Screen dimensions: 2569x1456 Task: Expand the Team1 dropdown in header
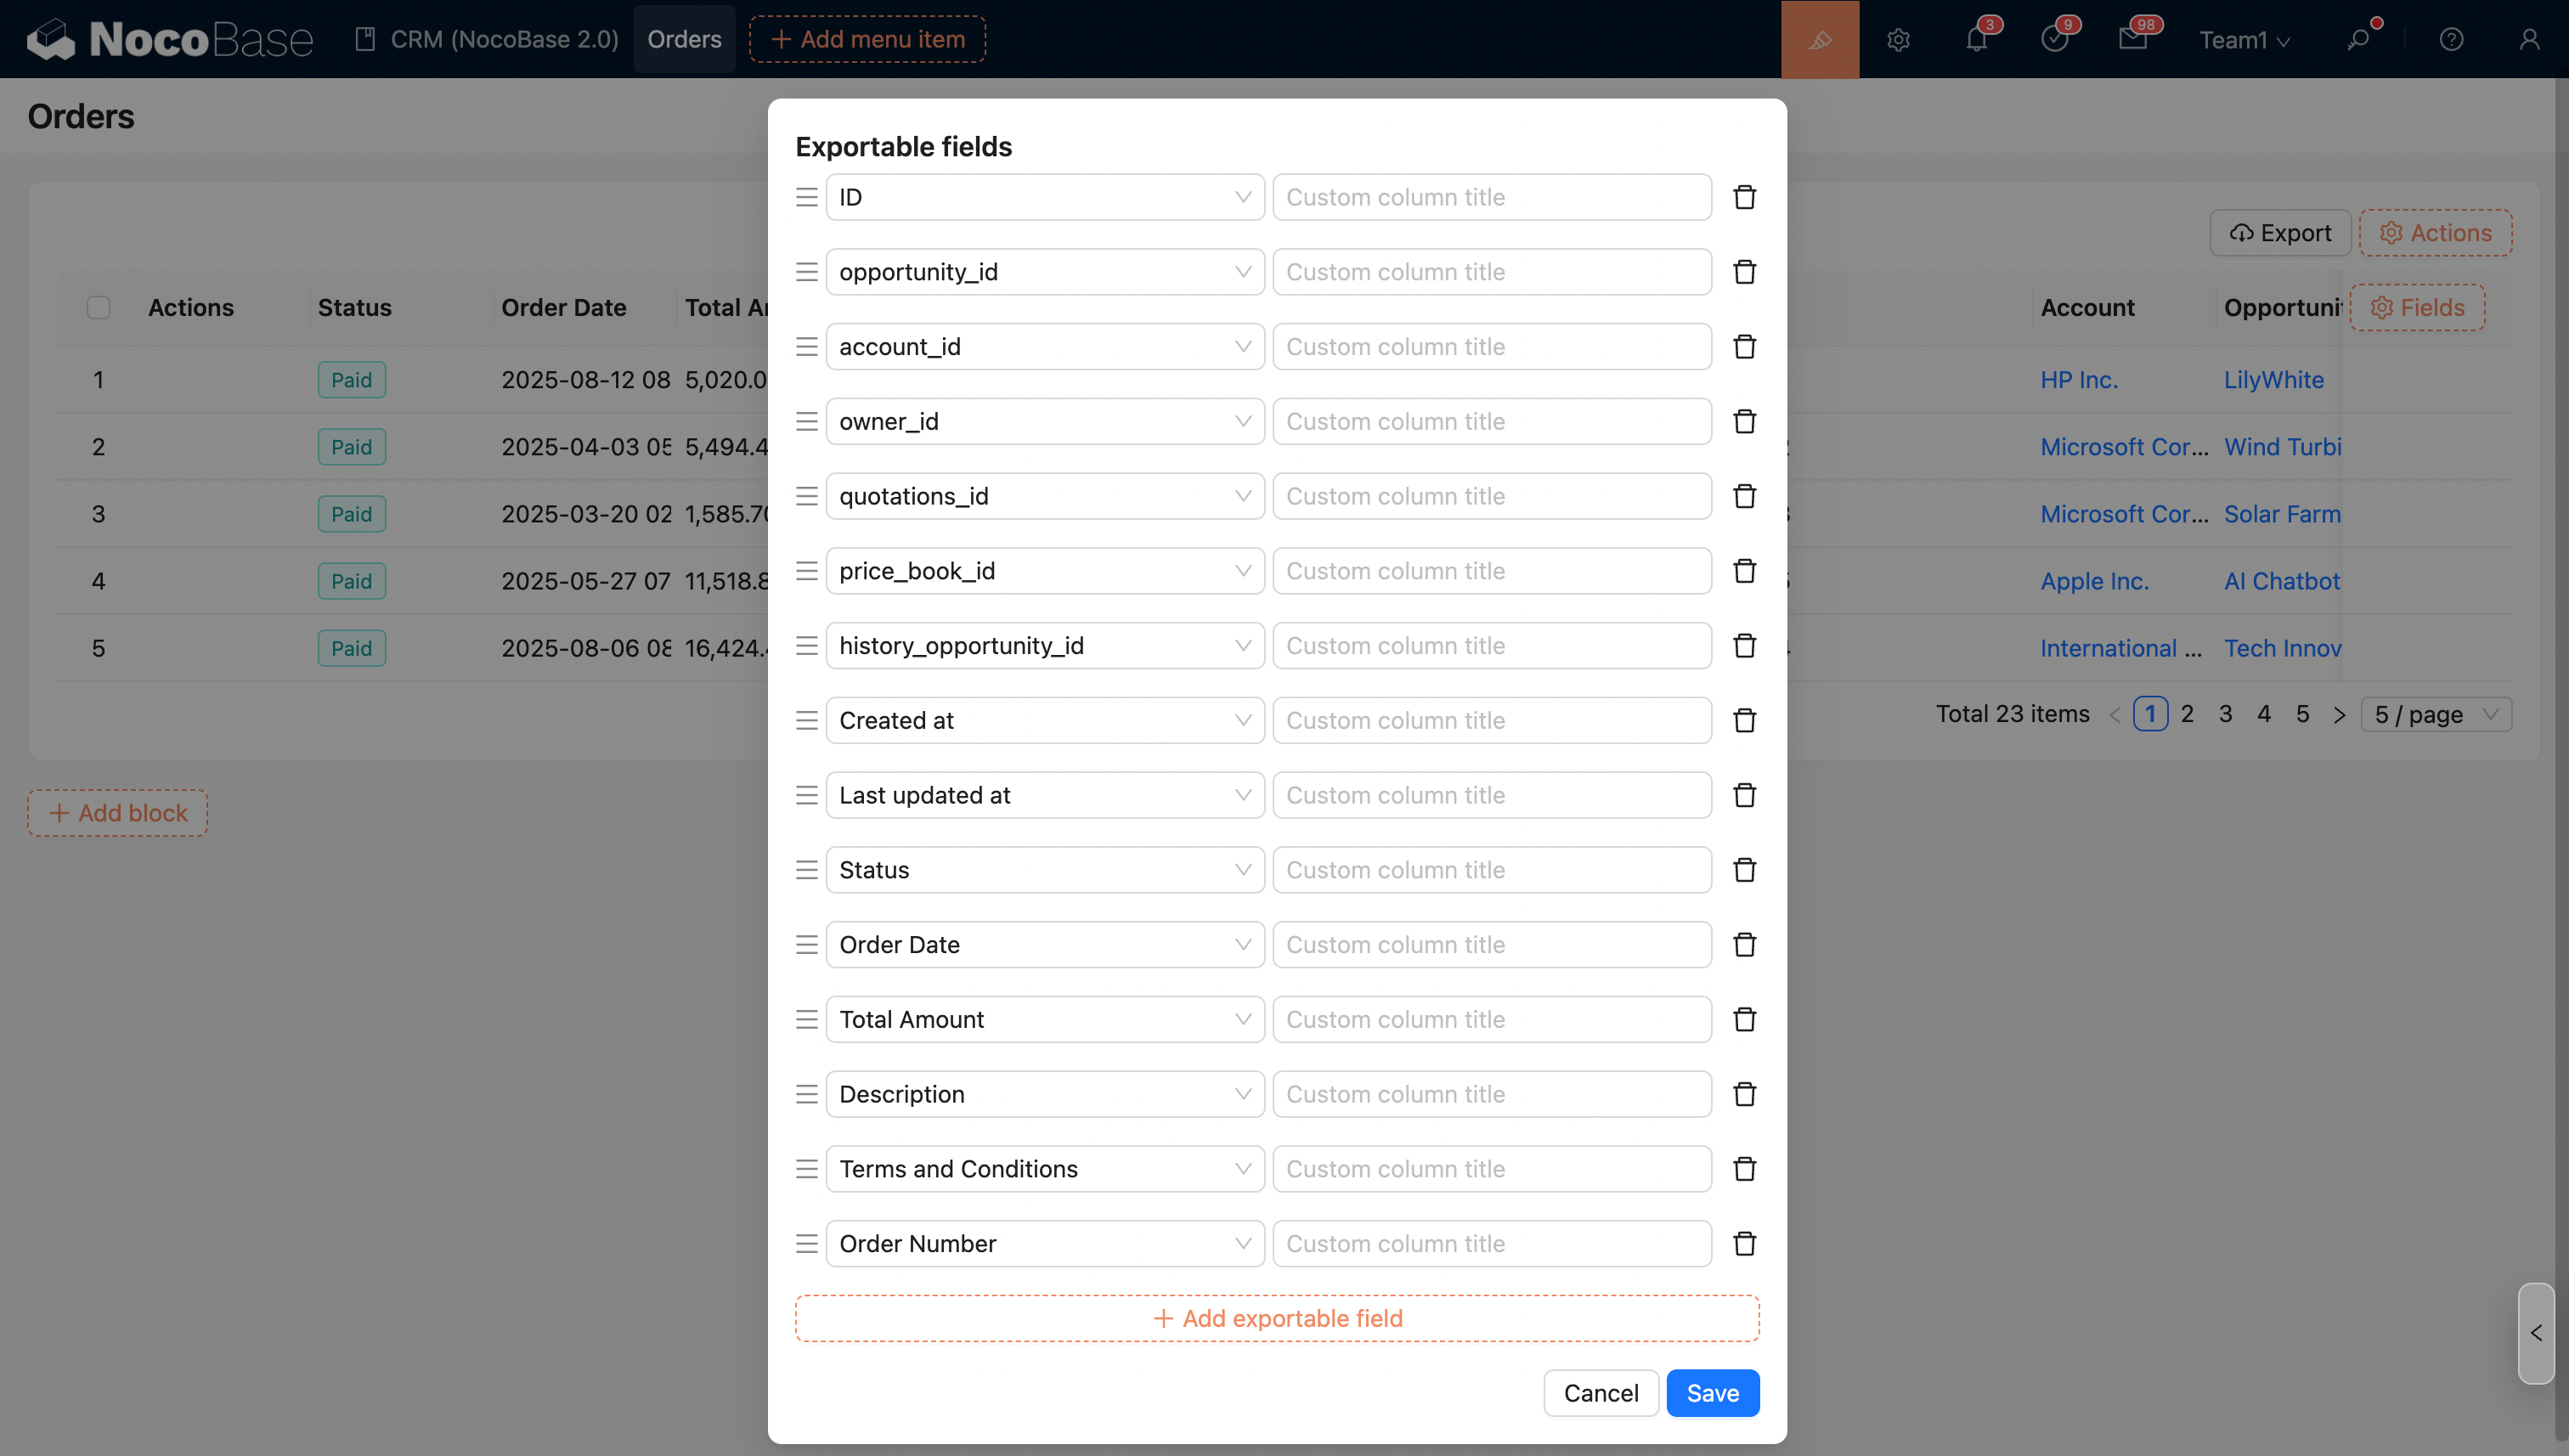click(x=2243, y=39)
